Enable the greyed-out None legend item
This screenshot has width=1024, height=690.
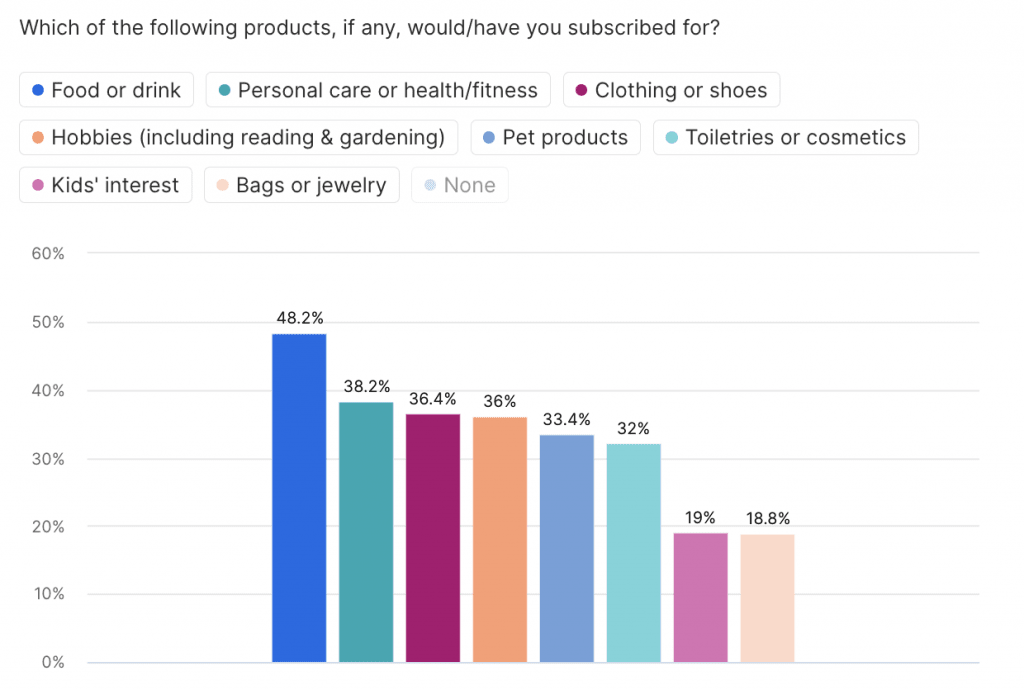[459, 185]
